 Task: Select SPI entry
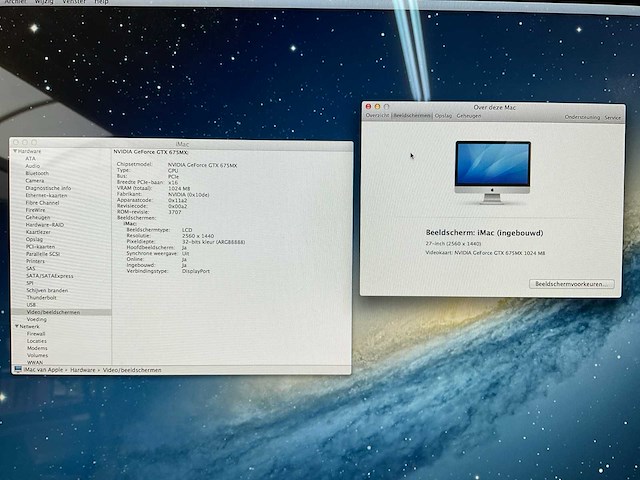(x=30, y=283)
